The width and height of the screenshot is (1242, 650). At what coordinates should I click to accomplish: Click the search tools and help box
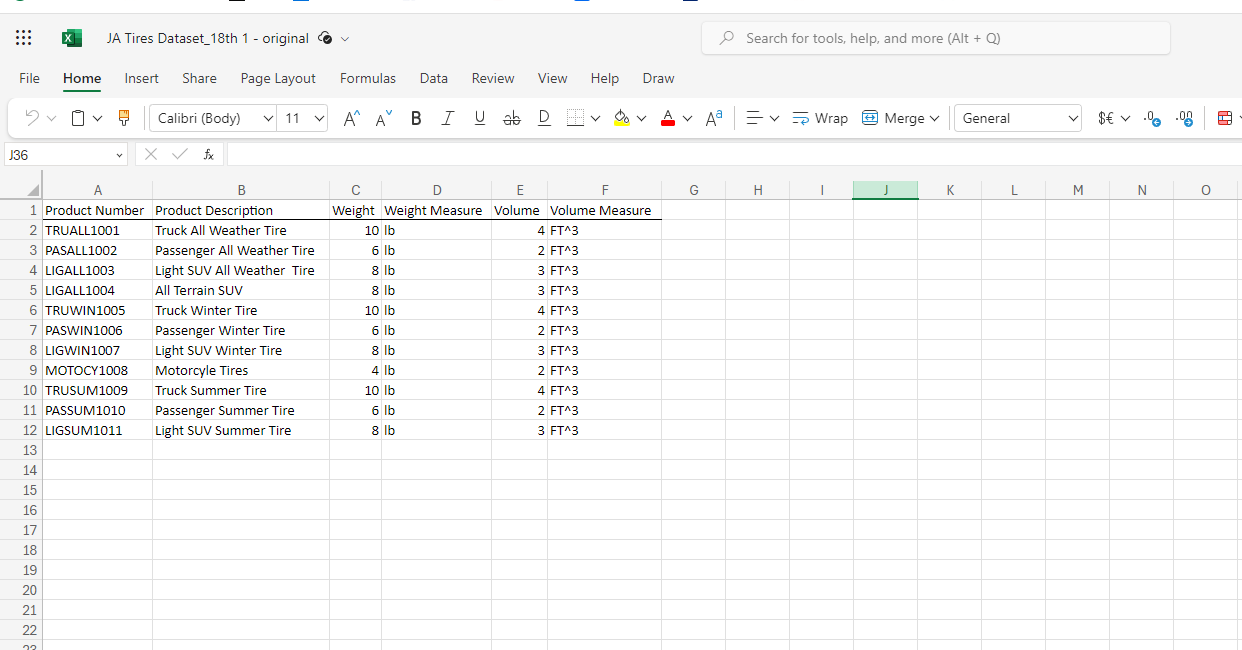coord(936,38)
